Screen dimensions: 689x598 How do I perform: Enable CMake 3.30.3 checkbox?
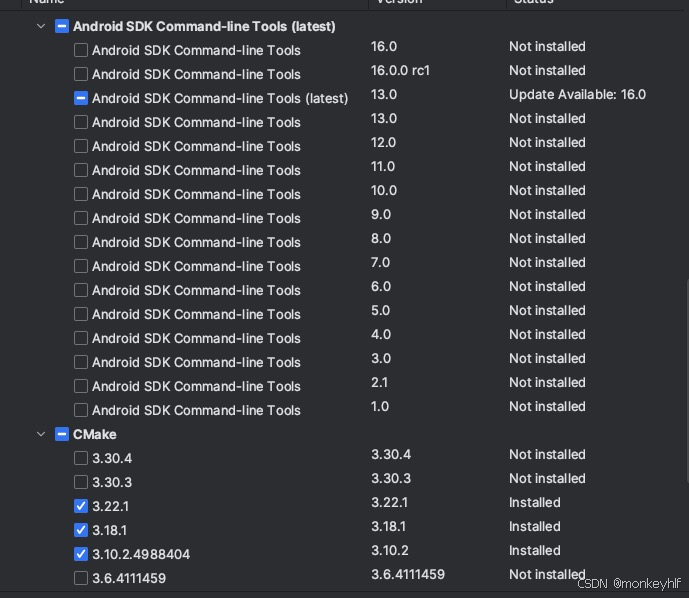pyautogui.click(x=81, y=482)
